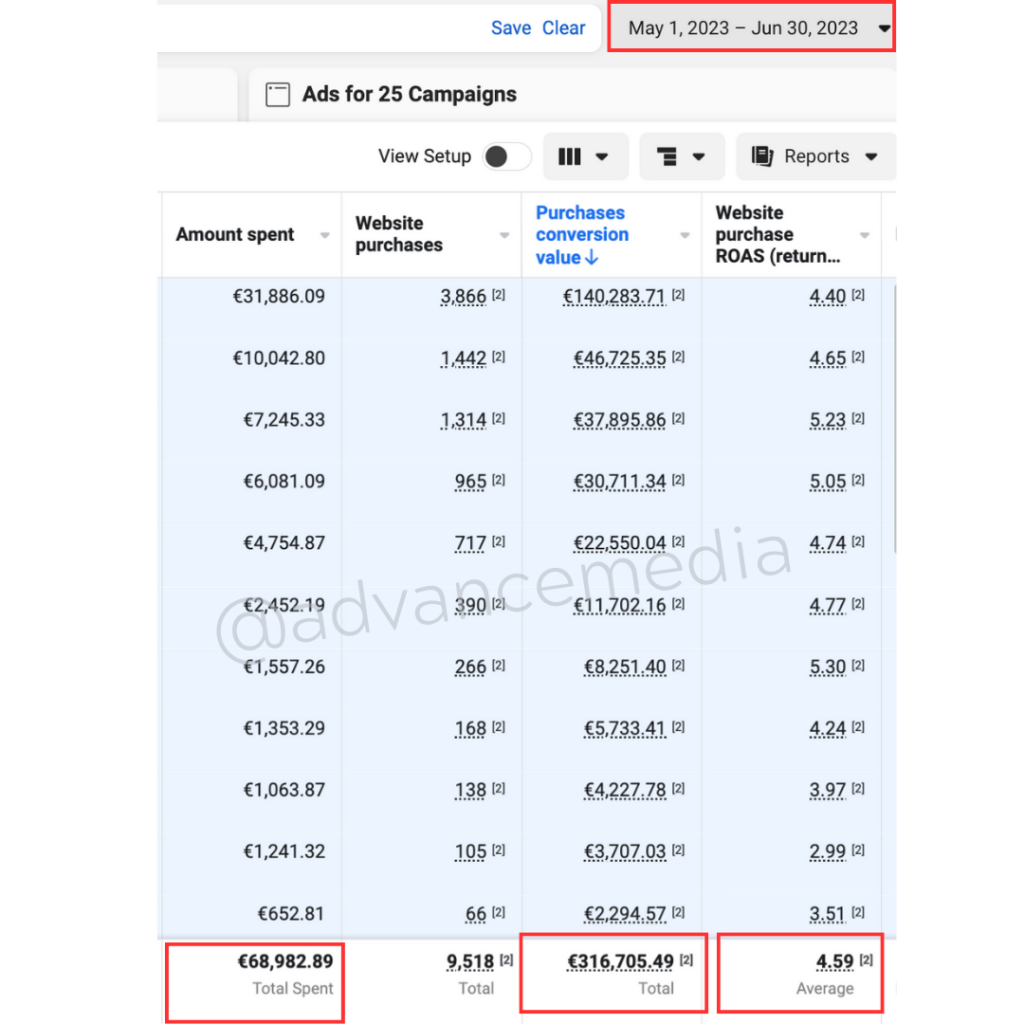The height and width of the screenshot is (1024, 1024).
Task: Toggle the View Setup switch
Action: tap(507, 157)
